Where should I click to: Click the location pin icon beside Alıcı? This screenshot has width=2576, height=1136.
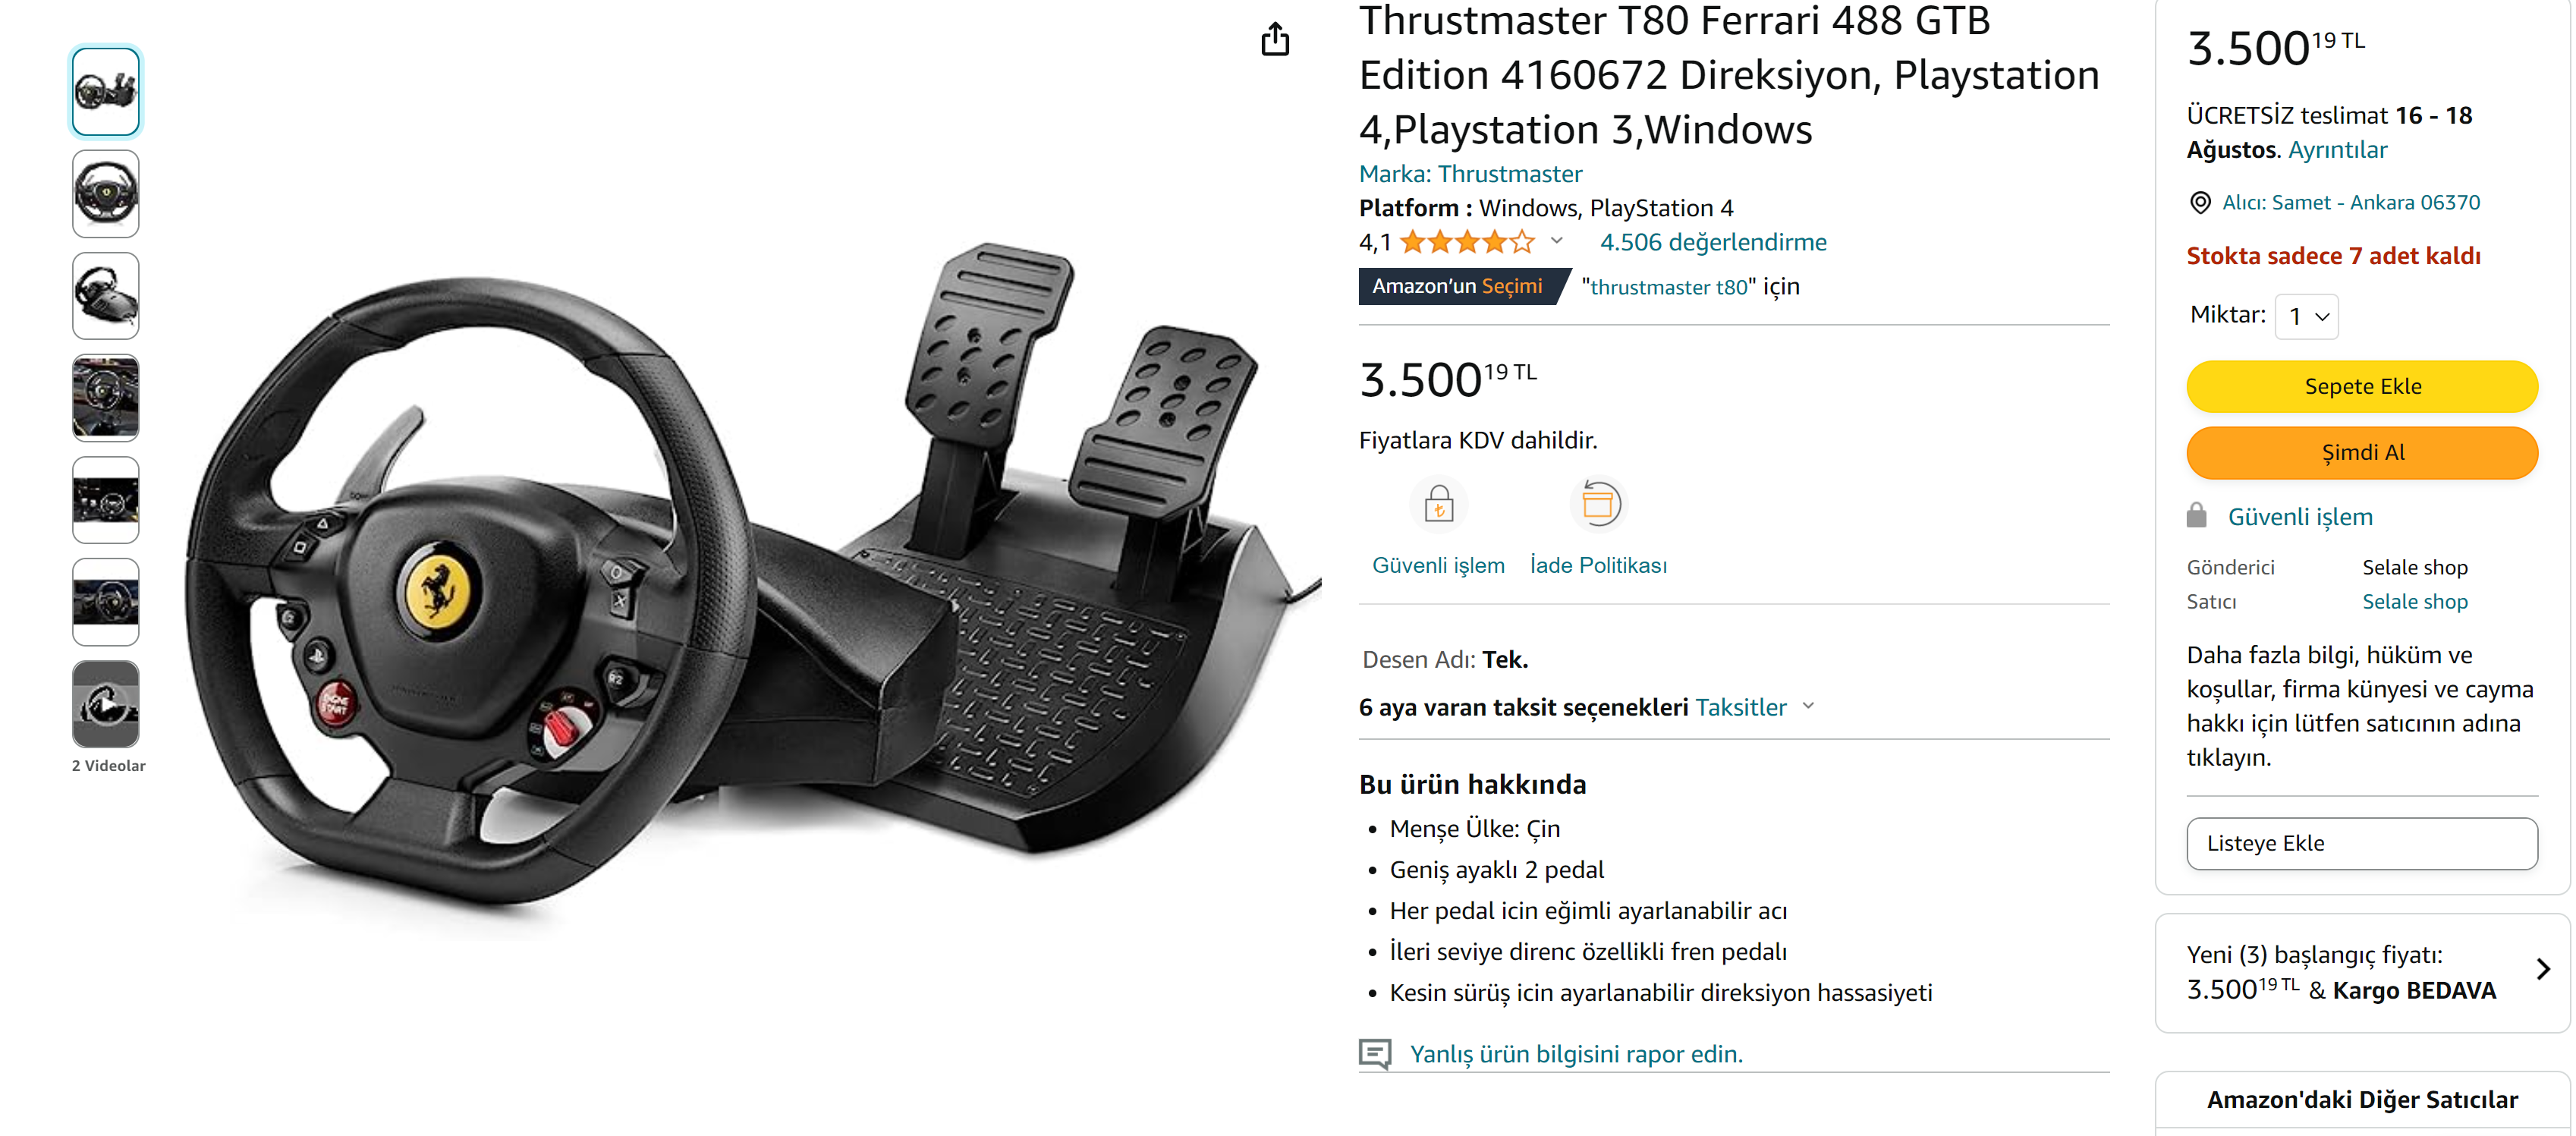click(2199, 203)
